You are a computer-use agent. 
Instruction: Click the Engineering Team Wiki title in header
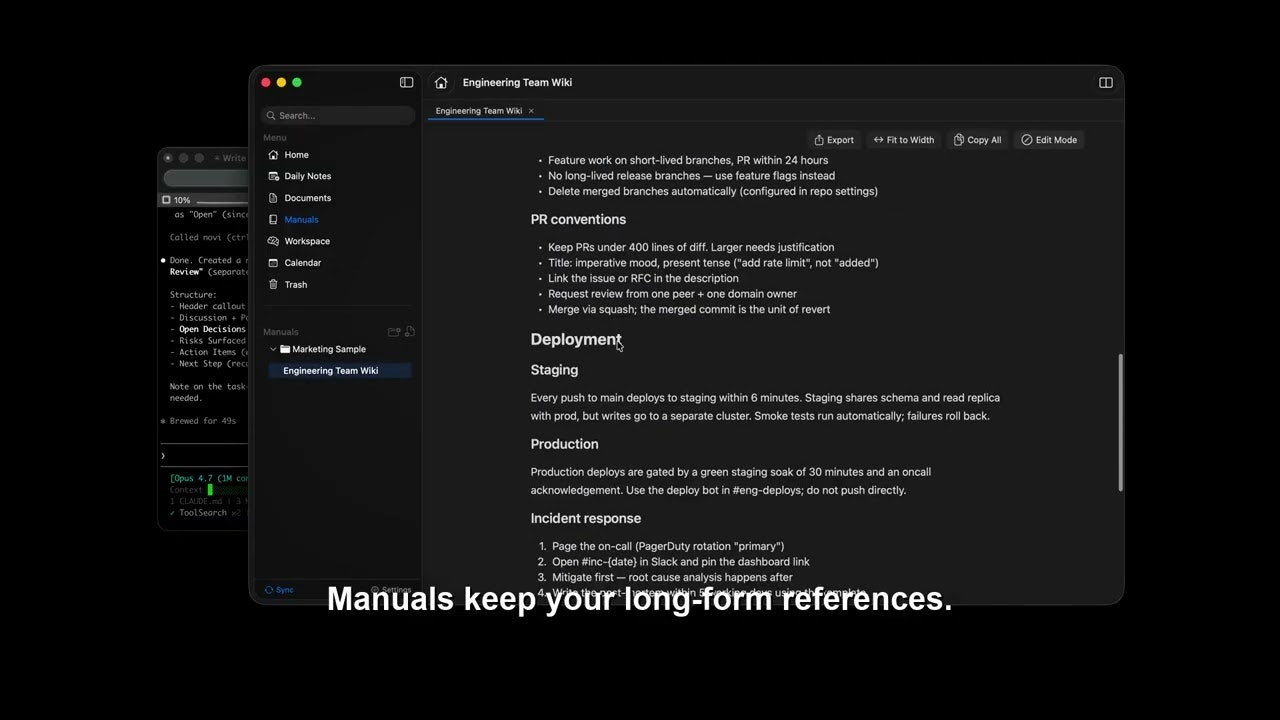pyautogui.click(x=517, y=83)
